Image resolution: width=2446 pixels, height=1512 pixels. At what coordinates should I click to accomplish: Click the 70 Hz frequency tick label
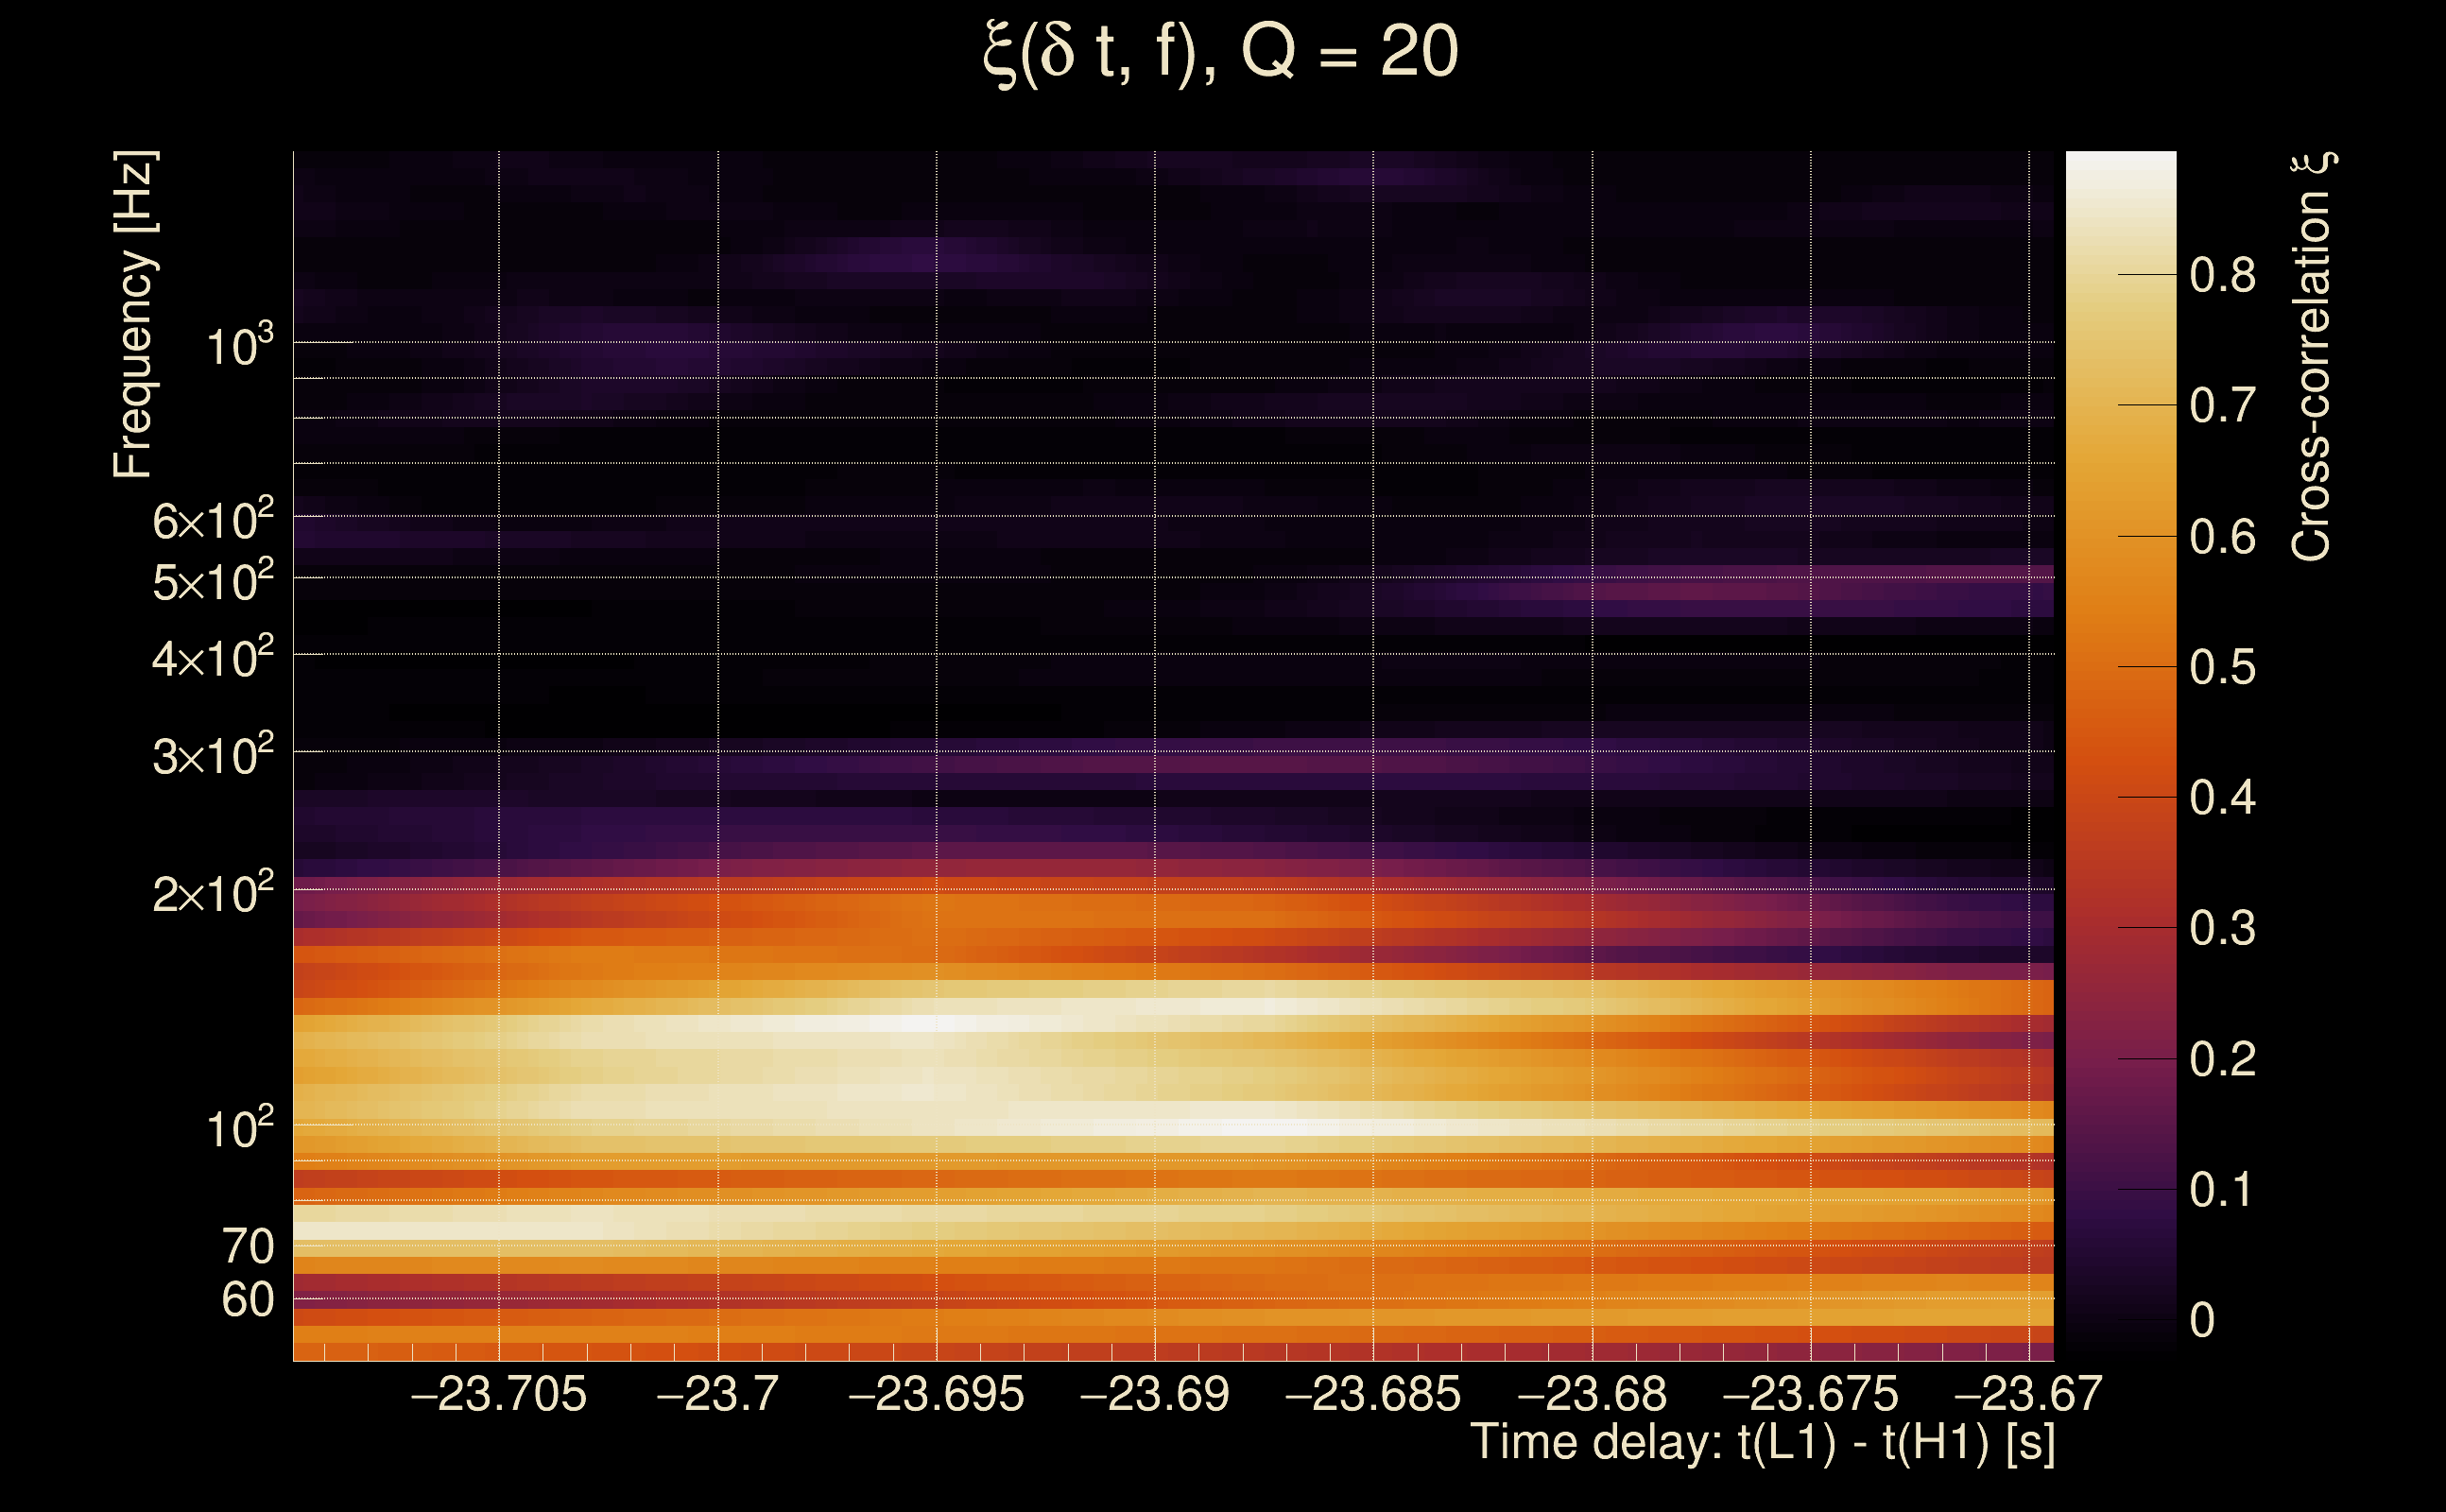(247, 1247)
